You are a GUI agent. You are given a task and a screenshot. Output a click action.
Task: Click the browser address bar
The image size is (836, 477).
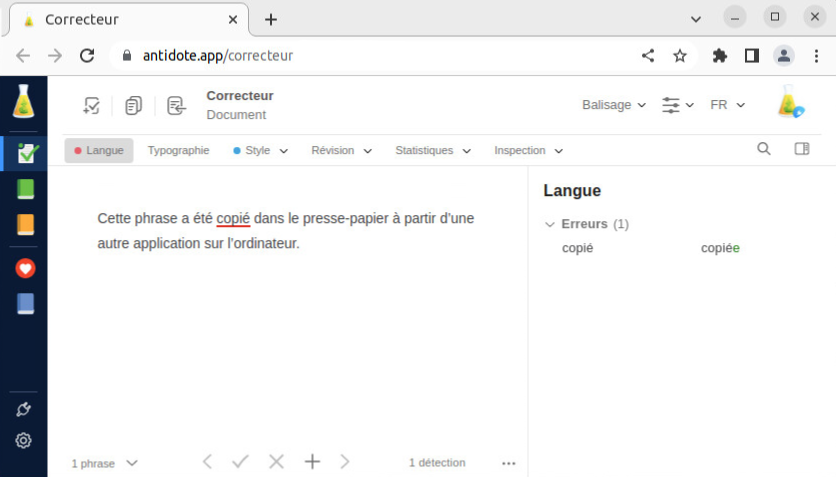[380, 56]
